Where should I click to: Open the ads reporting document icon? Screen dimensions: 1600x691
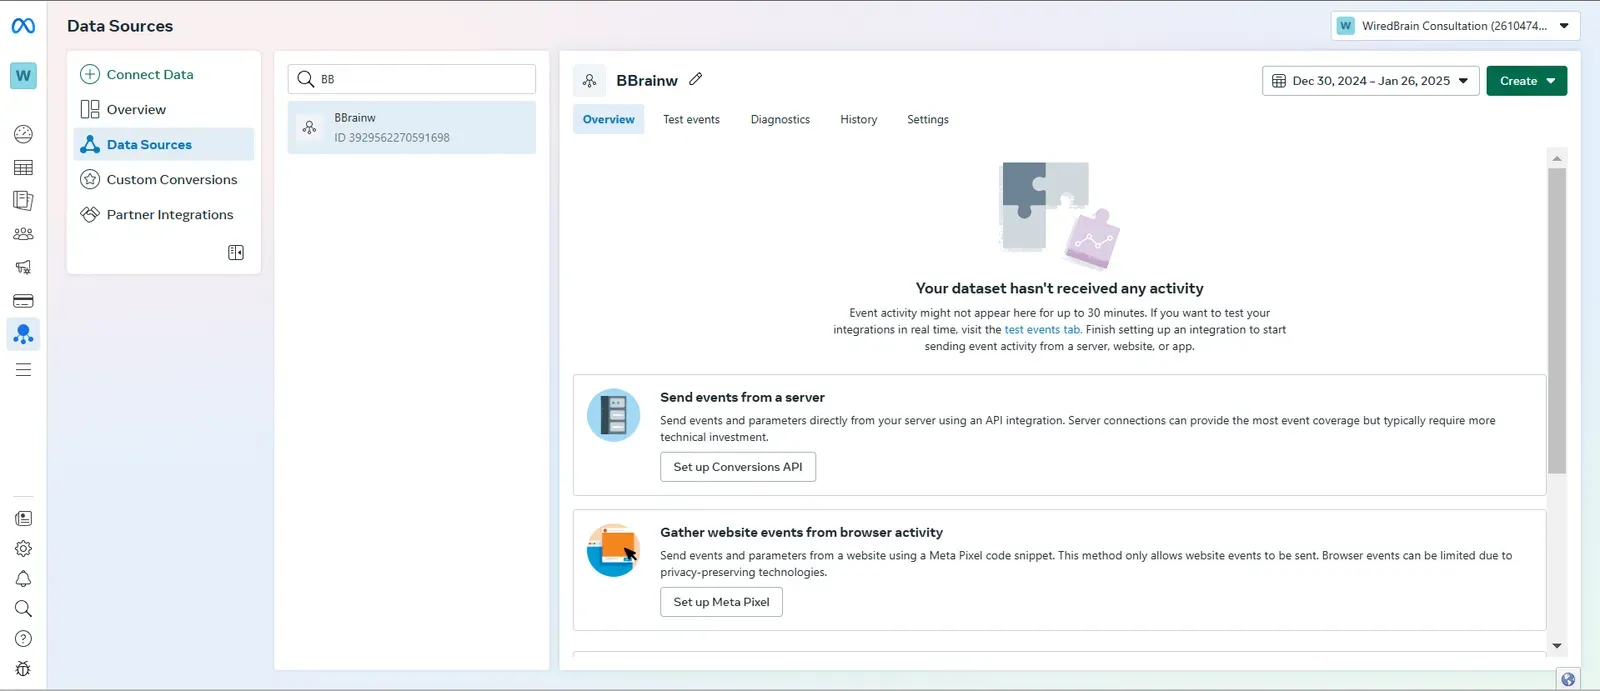tap(23, 201)
